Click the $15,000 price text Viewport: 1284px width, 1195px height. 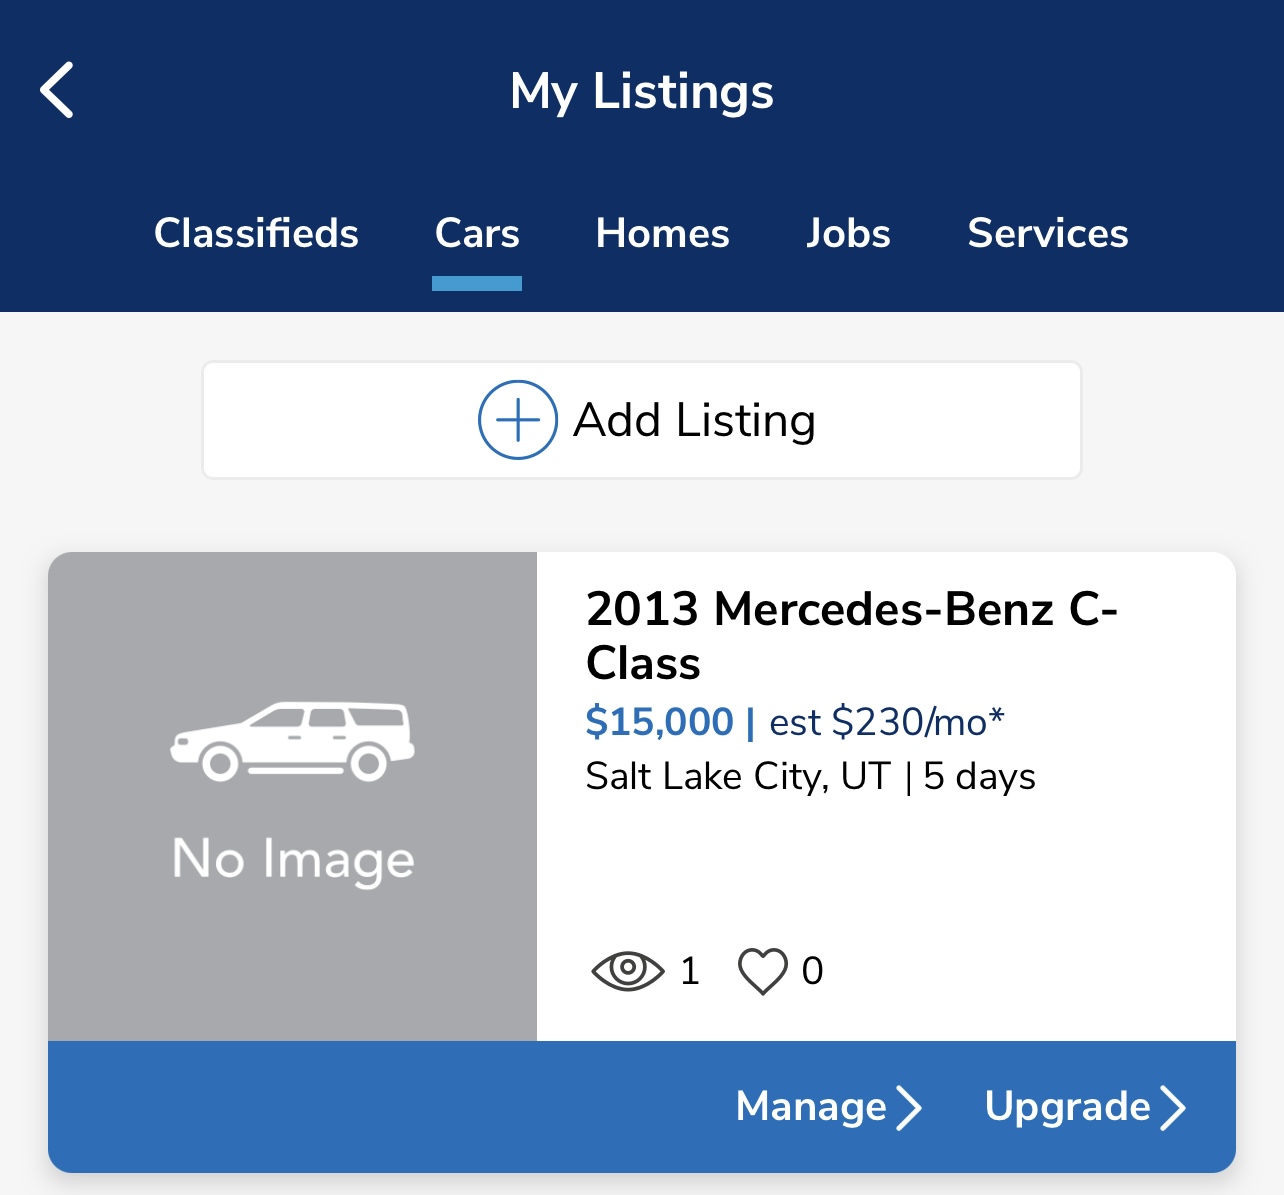[x=659, y=721]
